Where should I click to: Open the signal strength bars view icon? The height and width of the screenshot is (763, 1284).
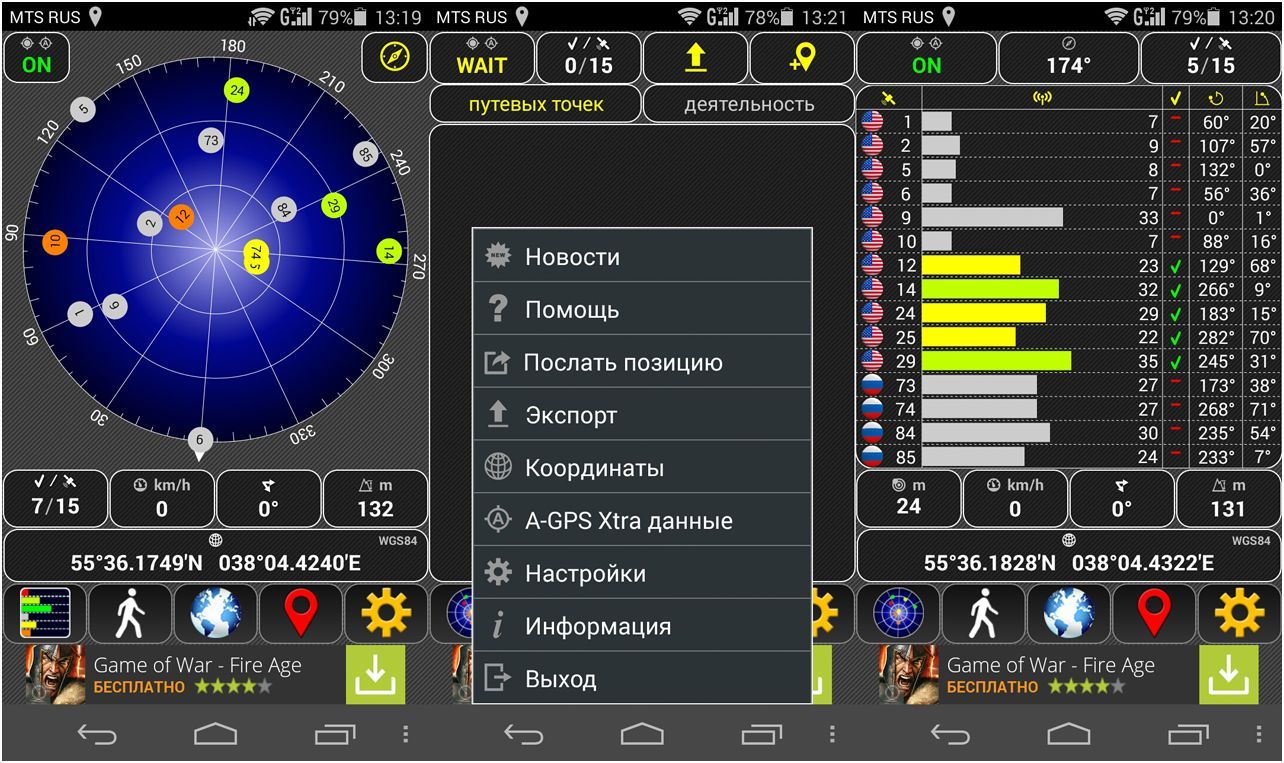[x=45, y=613]
